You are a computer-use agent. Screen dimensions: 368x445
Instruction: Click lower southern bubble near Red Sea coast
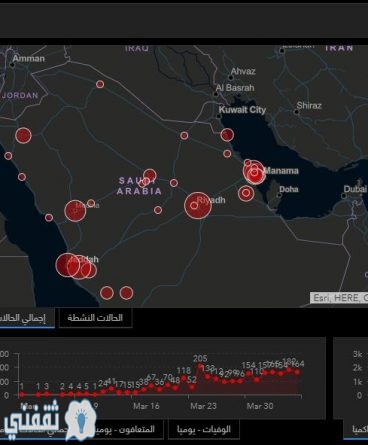pyautogui.click(x=107, y=293)
